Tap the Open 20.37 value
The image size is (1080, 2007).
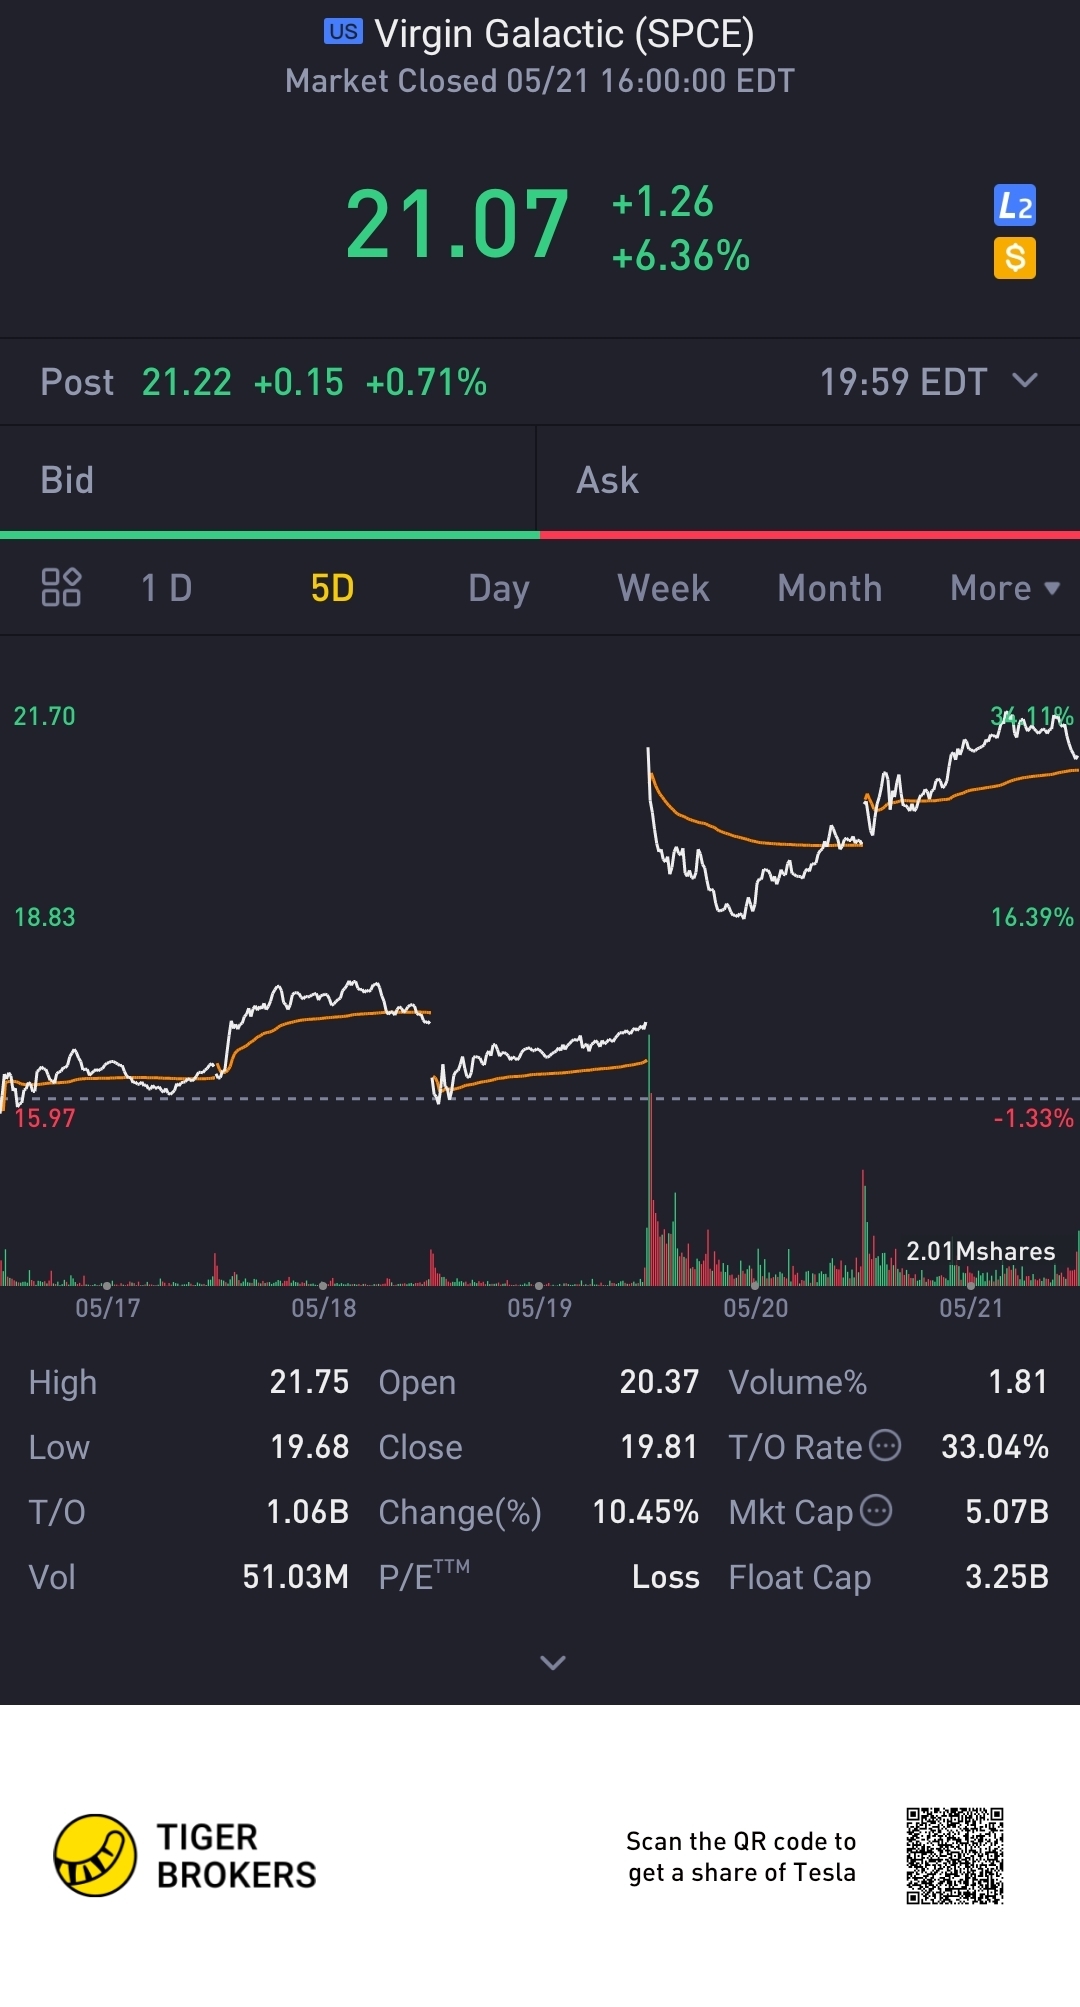659,1382
